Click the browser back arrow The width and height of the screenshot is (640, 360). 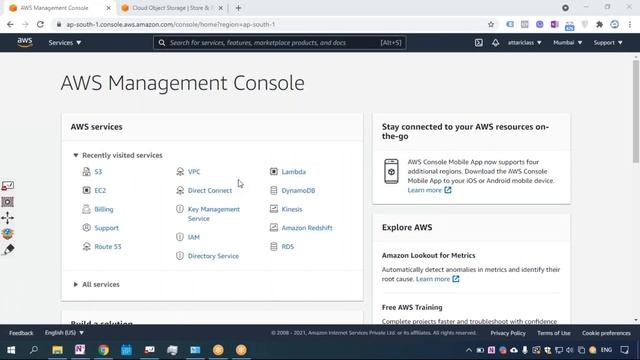10,24
